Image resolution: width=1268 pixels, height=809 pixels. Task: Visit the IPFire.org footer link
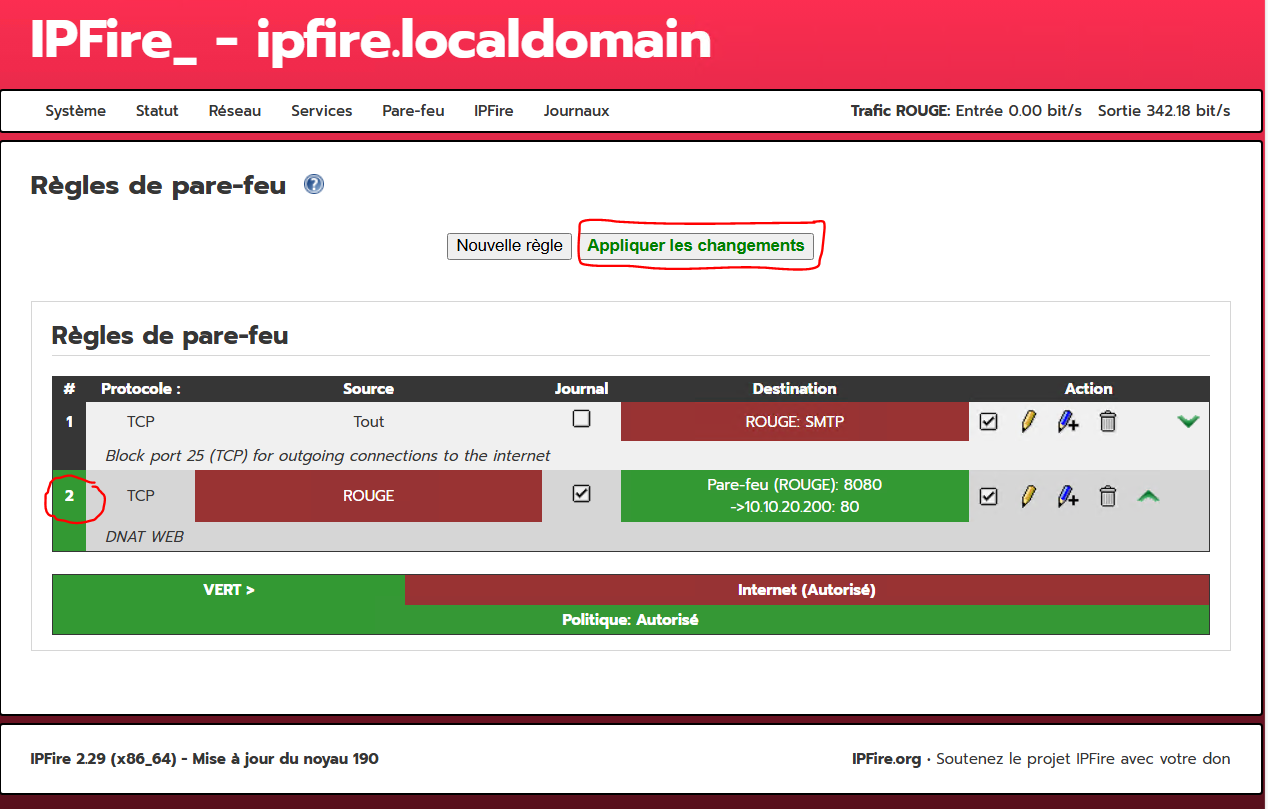pyautogui.click(x=886, y=759)
